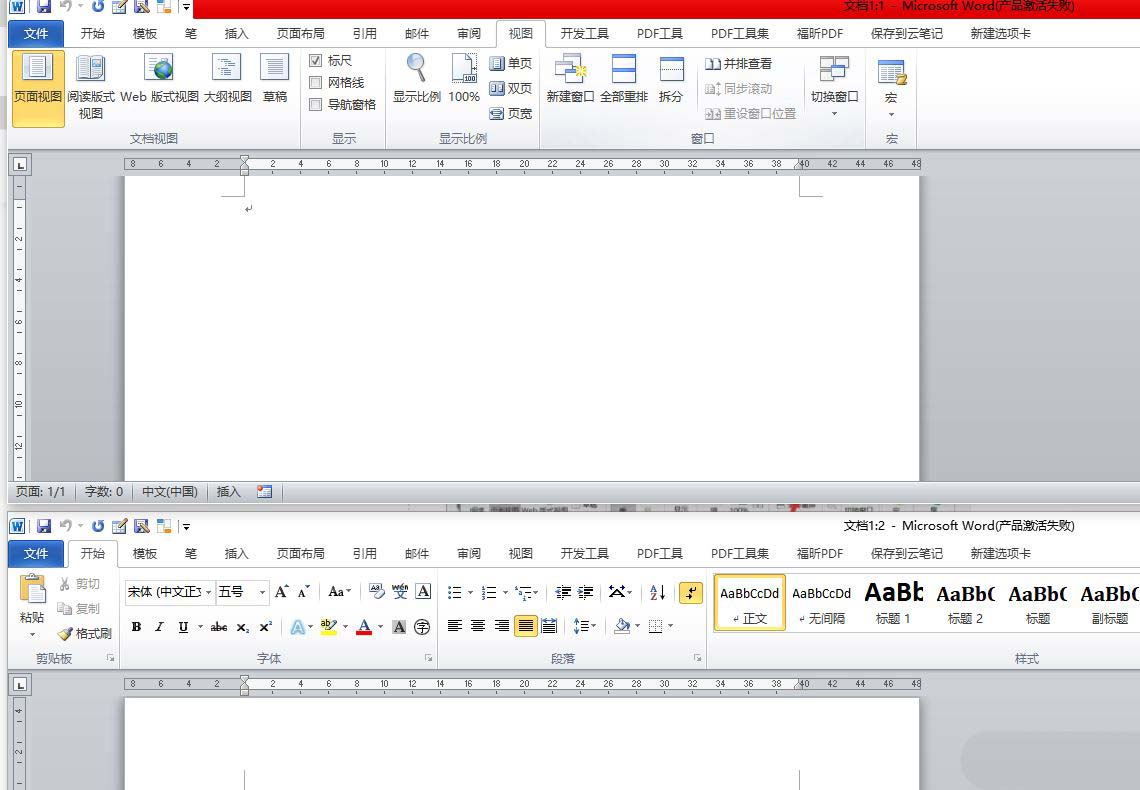Screen dimensions: 1140x790
Task: Expand the font name 宋体 dropdown
Action: (x=209, y=592)
